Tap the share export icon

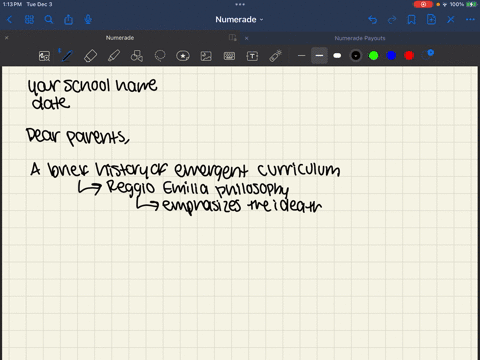[68, 19]
